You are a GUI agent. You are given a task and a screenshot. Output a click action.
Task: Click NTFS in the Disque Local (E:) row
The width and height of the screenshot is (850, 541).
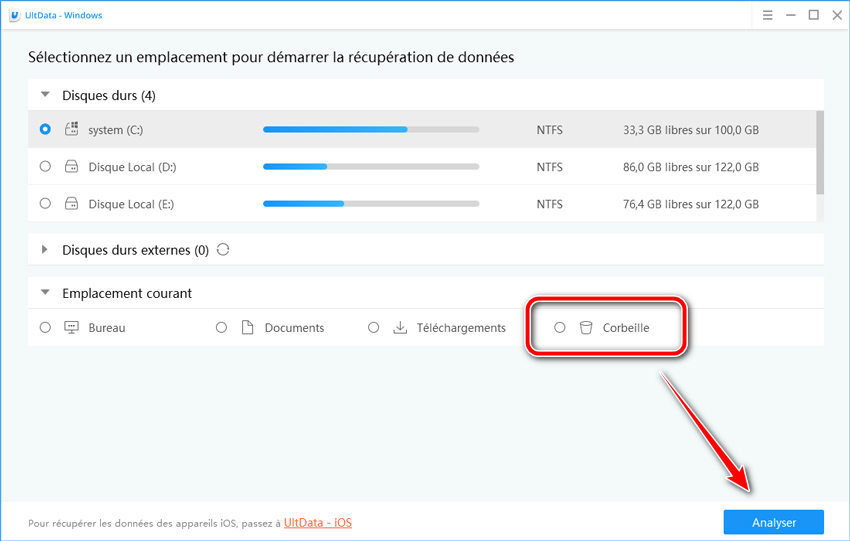coord(550,204)
